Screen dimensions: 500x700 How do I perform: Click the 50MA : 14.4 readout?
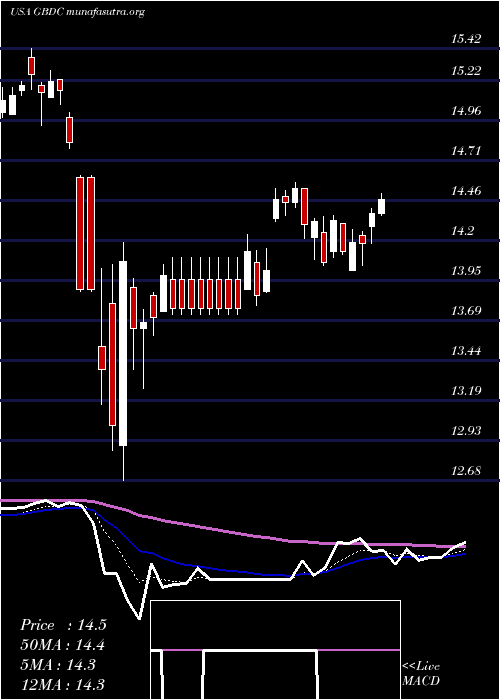[63, 645]
